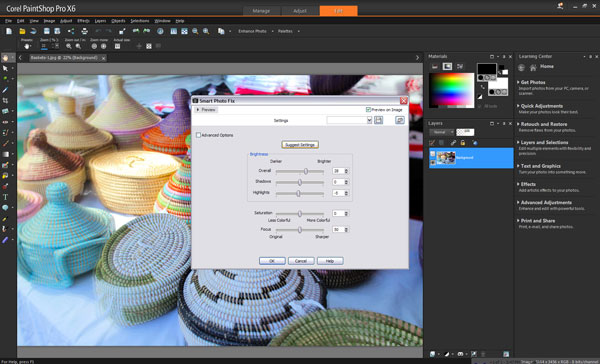Close the Baskets image document tab
This screenshot has height=364, width=600.
point(103,58)
